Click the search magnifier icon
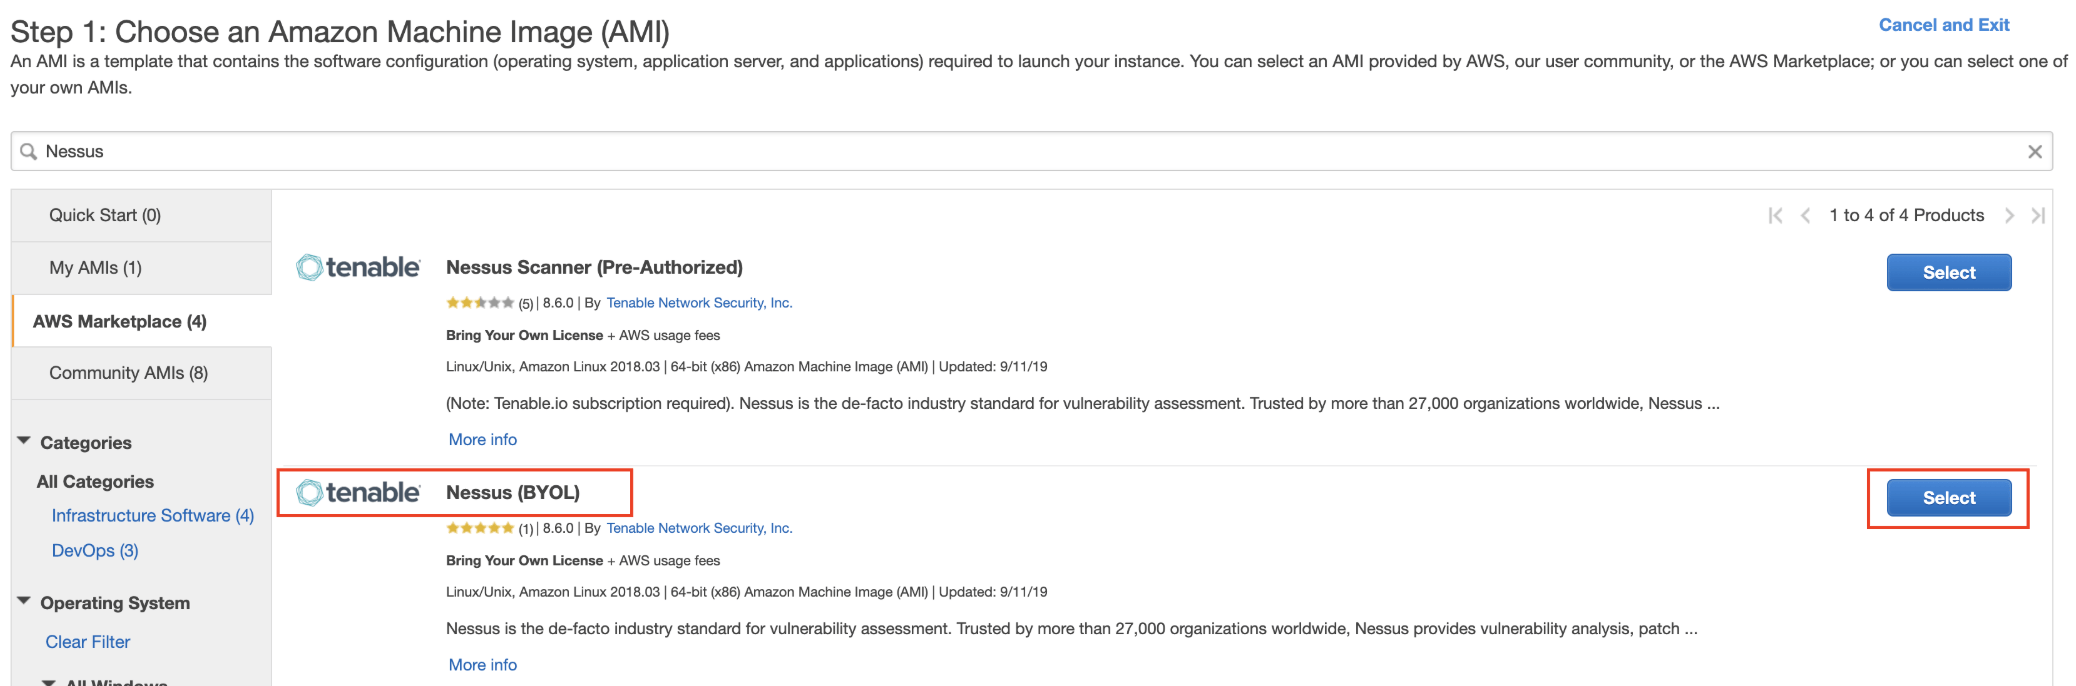Viewport: 2076px width, 686px height. (29, 151)
